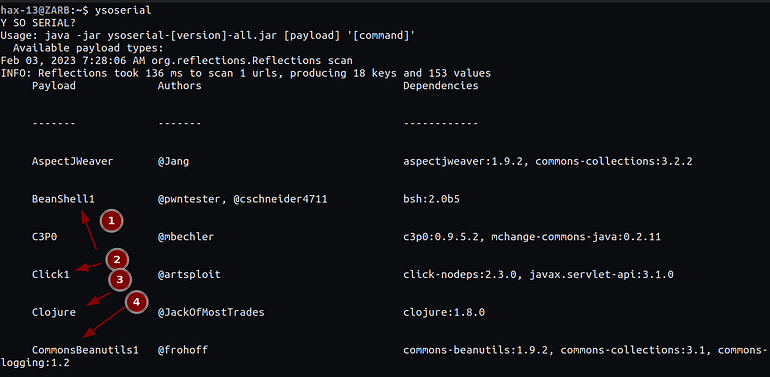Click the @mbechler author handle
Screen dimensions: 770x377
186,237
